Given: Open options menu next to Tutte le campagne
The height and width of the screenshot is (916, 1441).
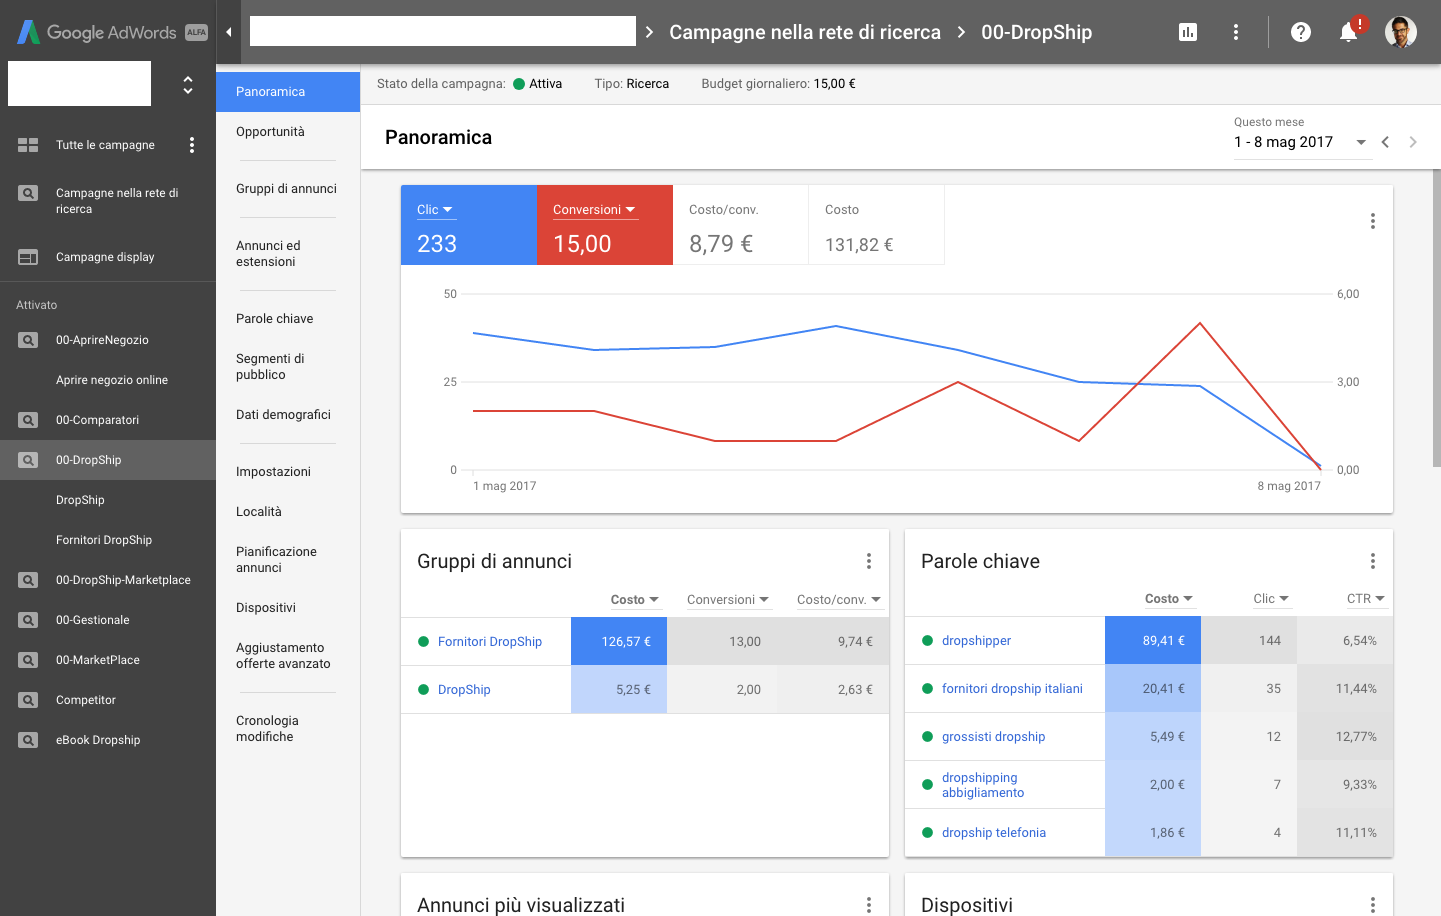Looking at the screenshot, I should tap(192, 145).
